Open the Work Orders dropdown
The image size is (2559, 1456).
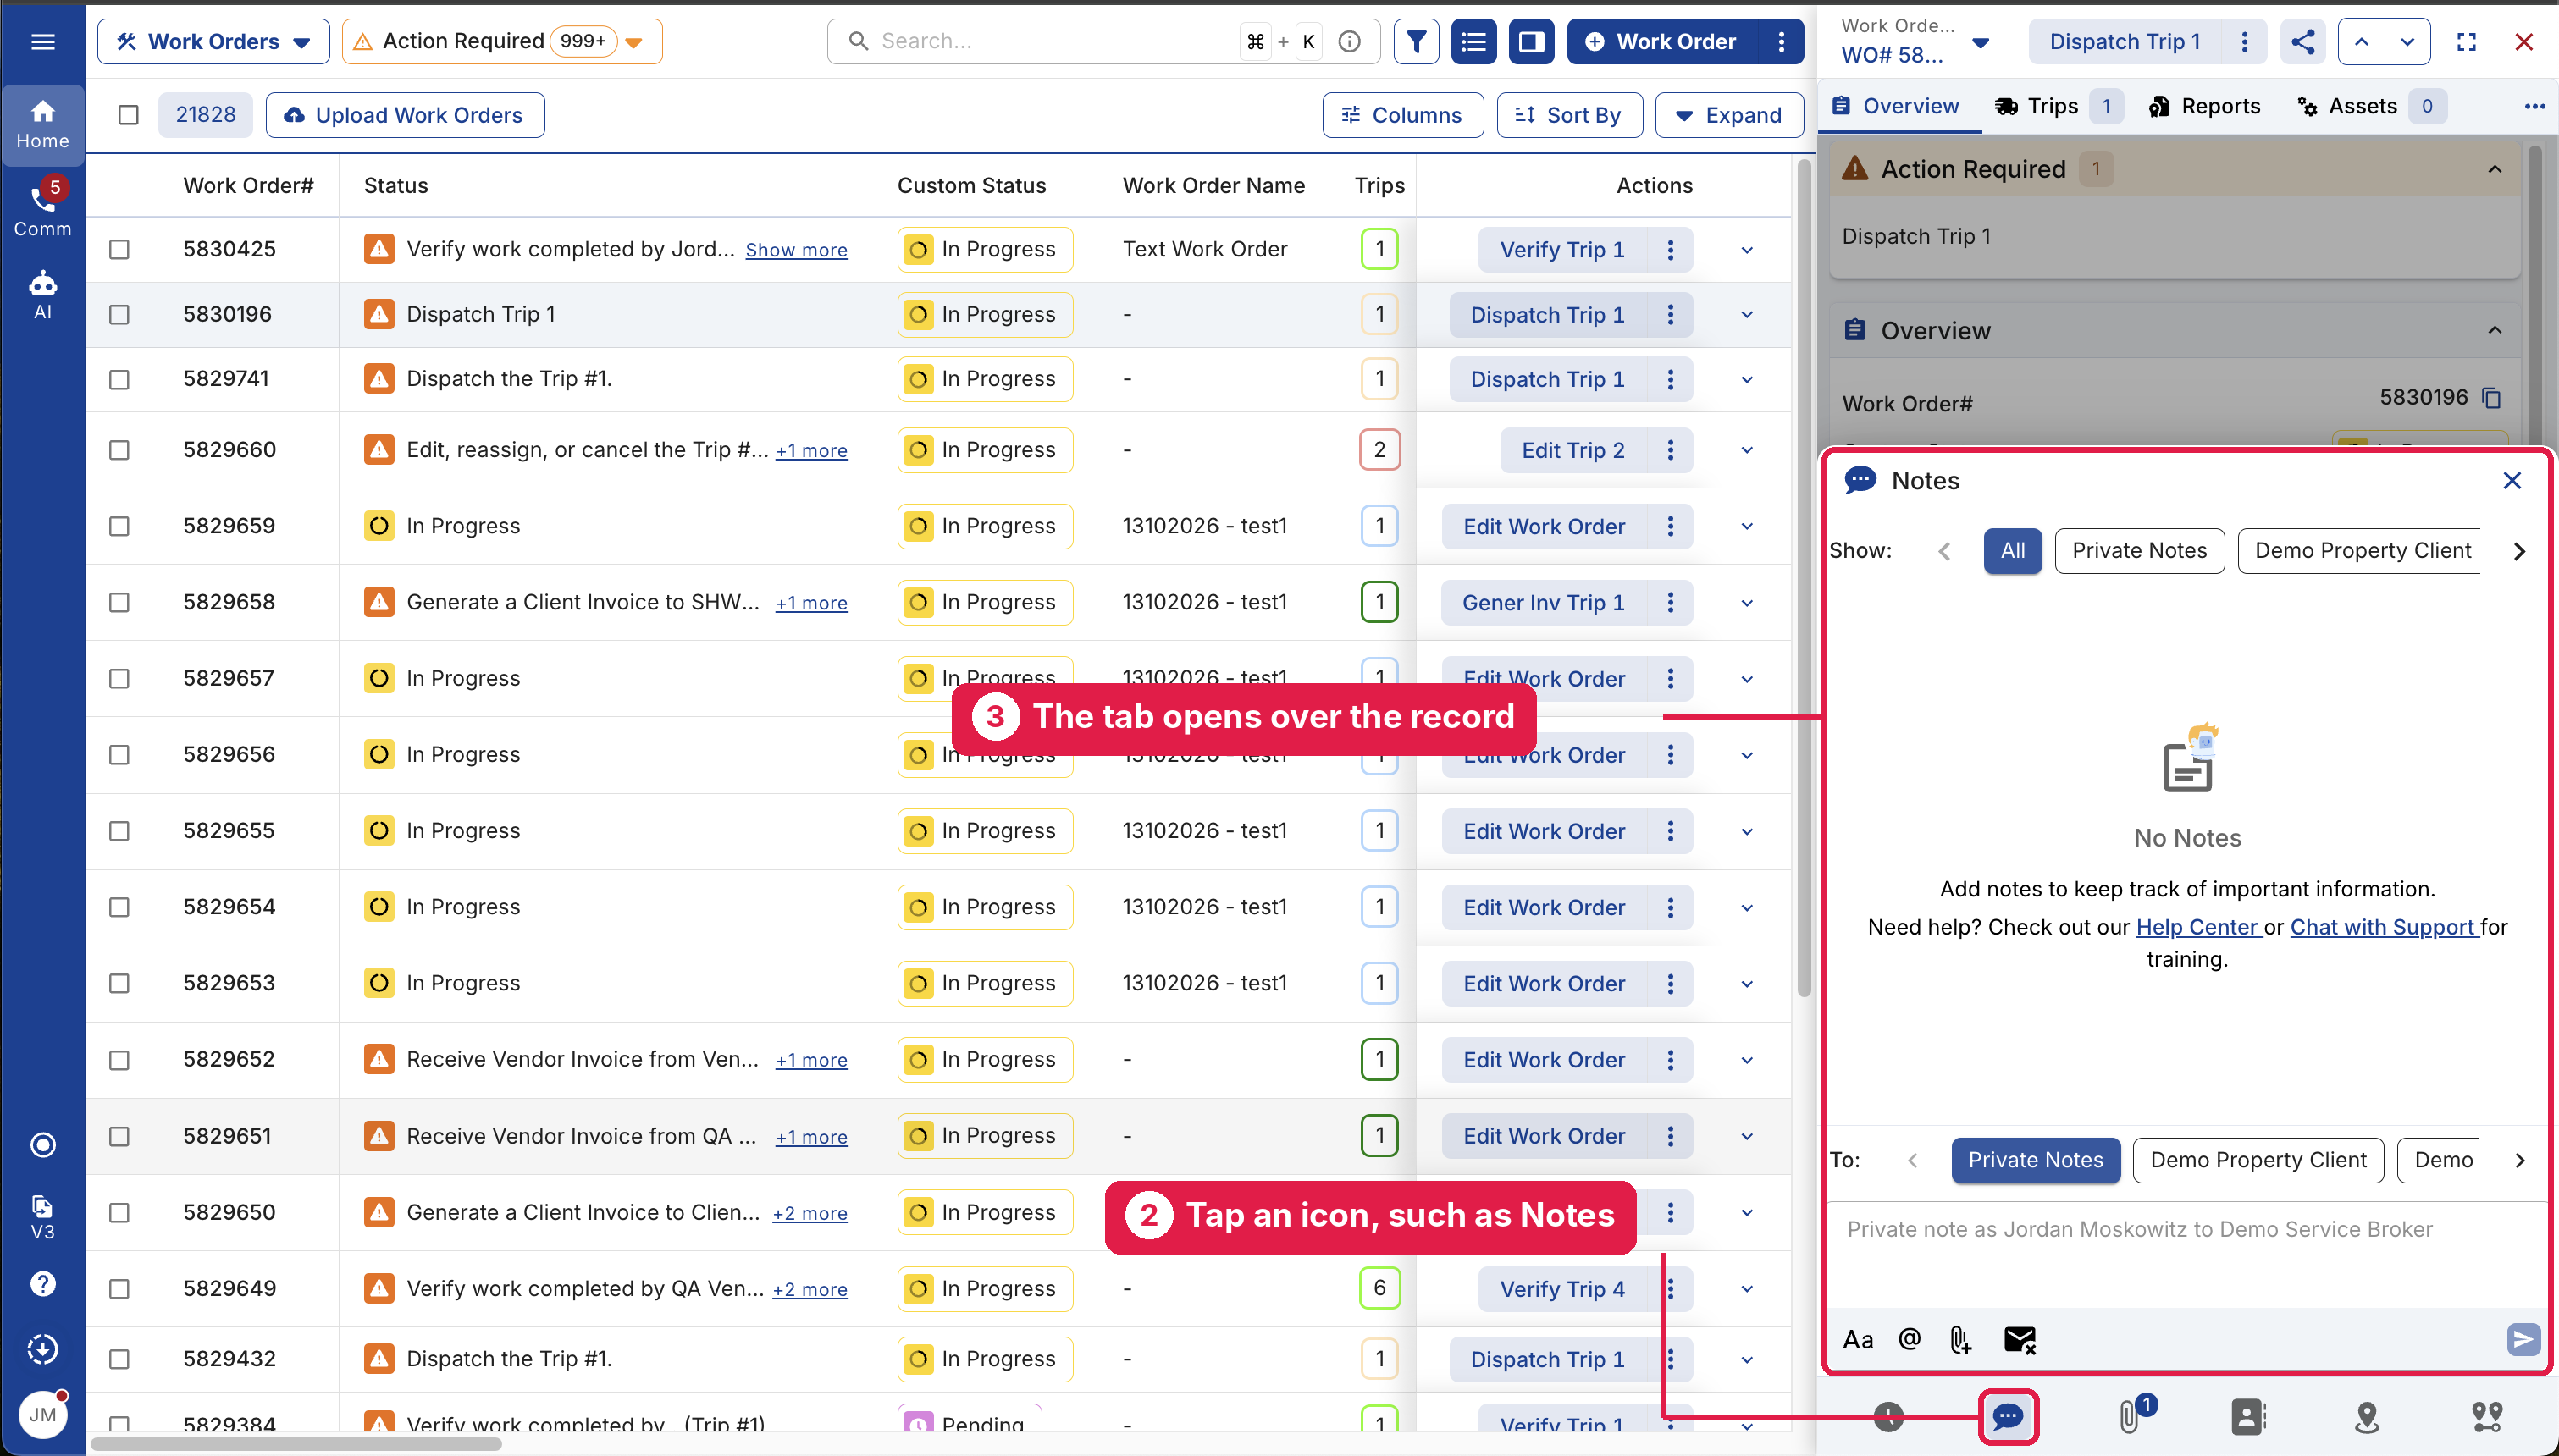pyautogui.click(x=213, y=41)
